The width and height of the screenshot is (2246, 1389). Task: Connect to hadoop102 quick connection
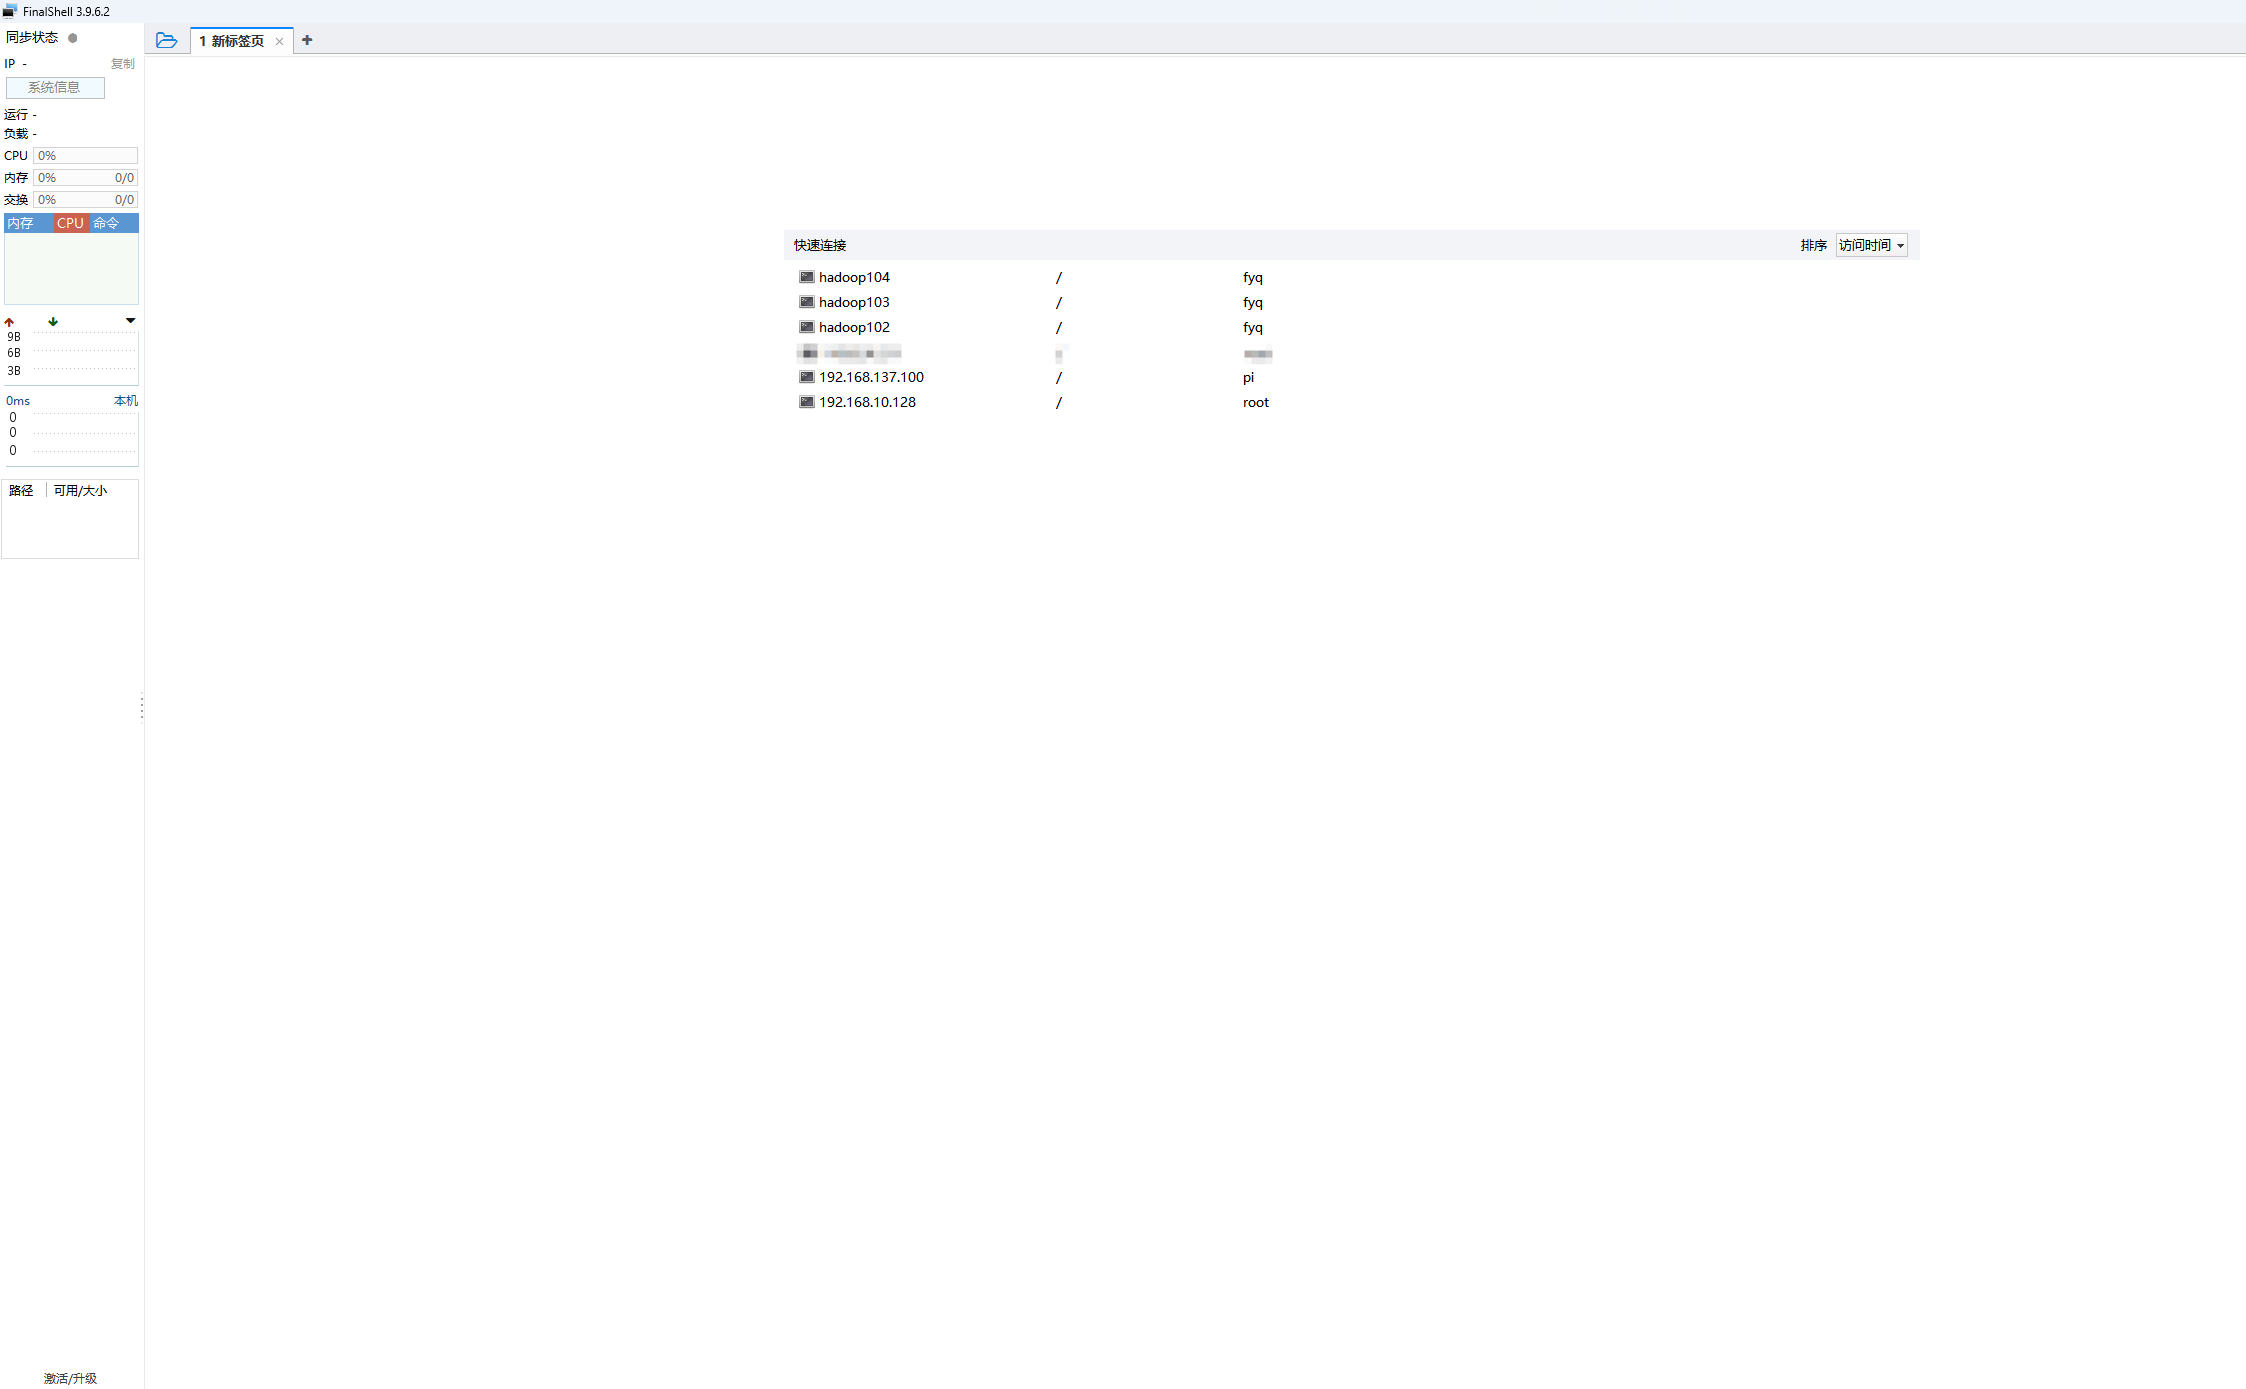point(854,327)
